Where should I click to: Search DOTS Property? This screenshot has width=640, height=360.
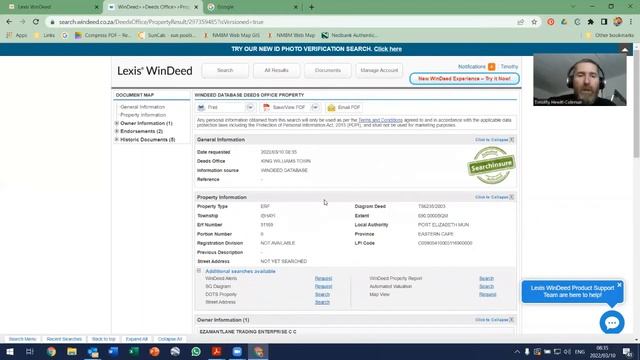322,294
